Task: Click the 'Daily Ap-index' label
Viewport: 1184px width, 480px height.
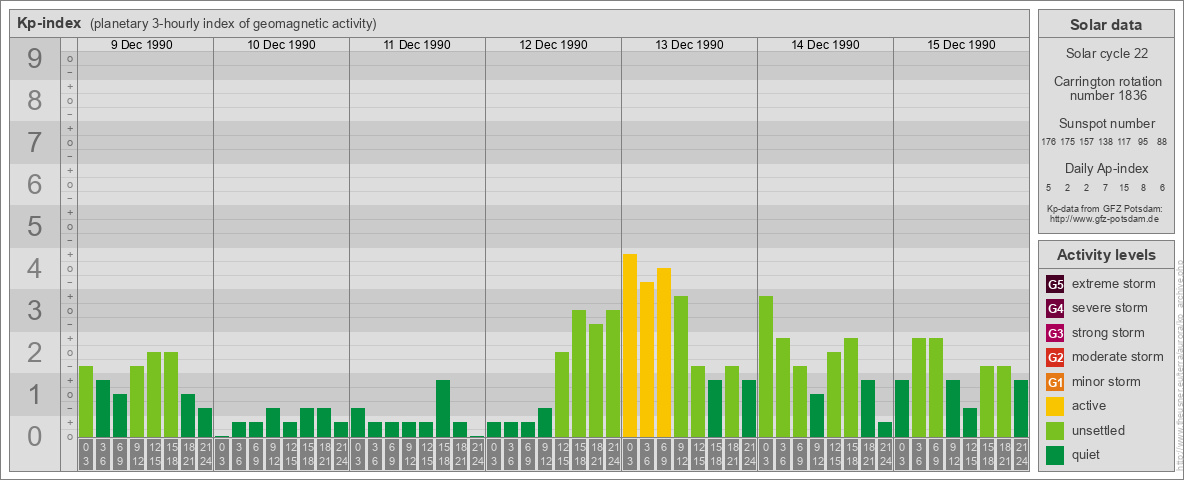Action: pos(1107,168)
